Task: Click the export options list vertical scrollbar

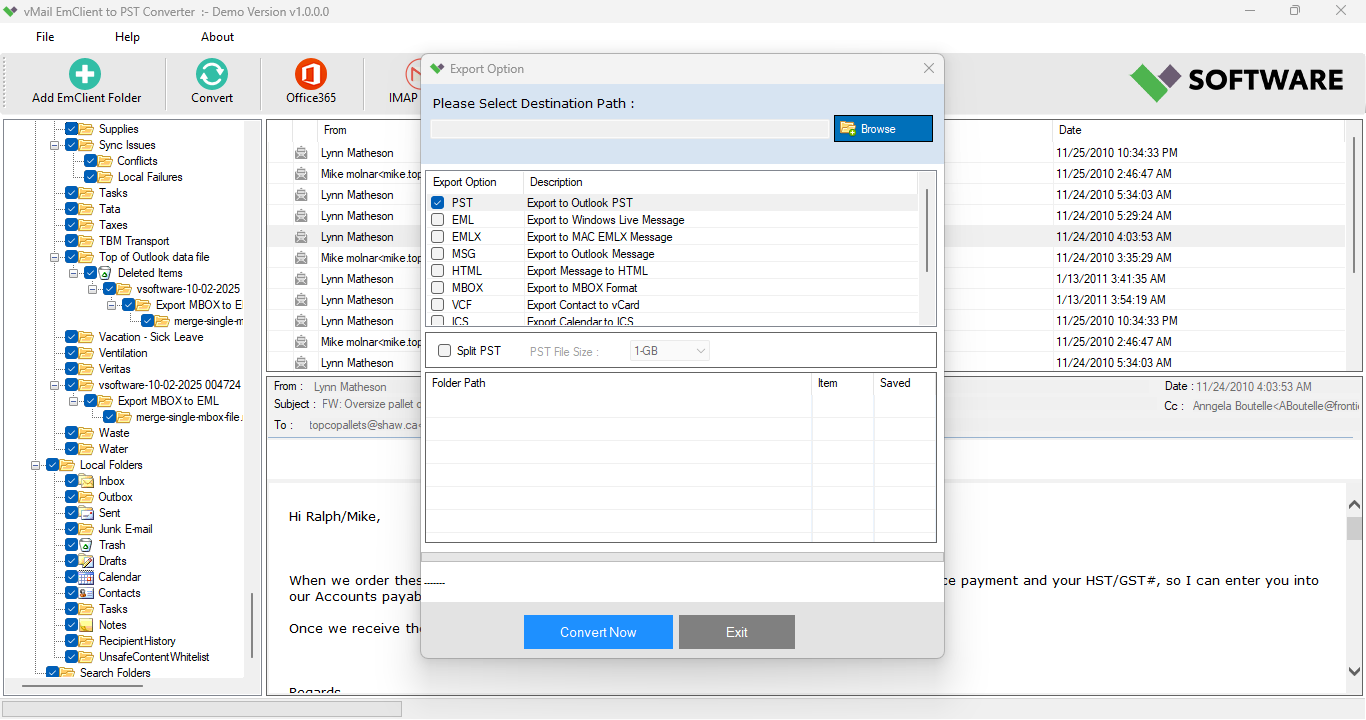Action: coord(927,230)
